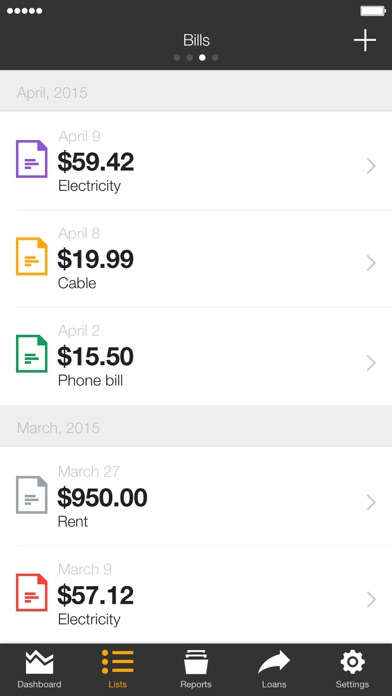Image resolution: width=392 pixels, height=696 pixels.
Task: Expand the $950.00 Rent bill chevron
Action: coord(371,502)
